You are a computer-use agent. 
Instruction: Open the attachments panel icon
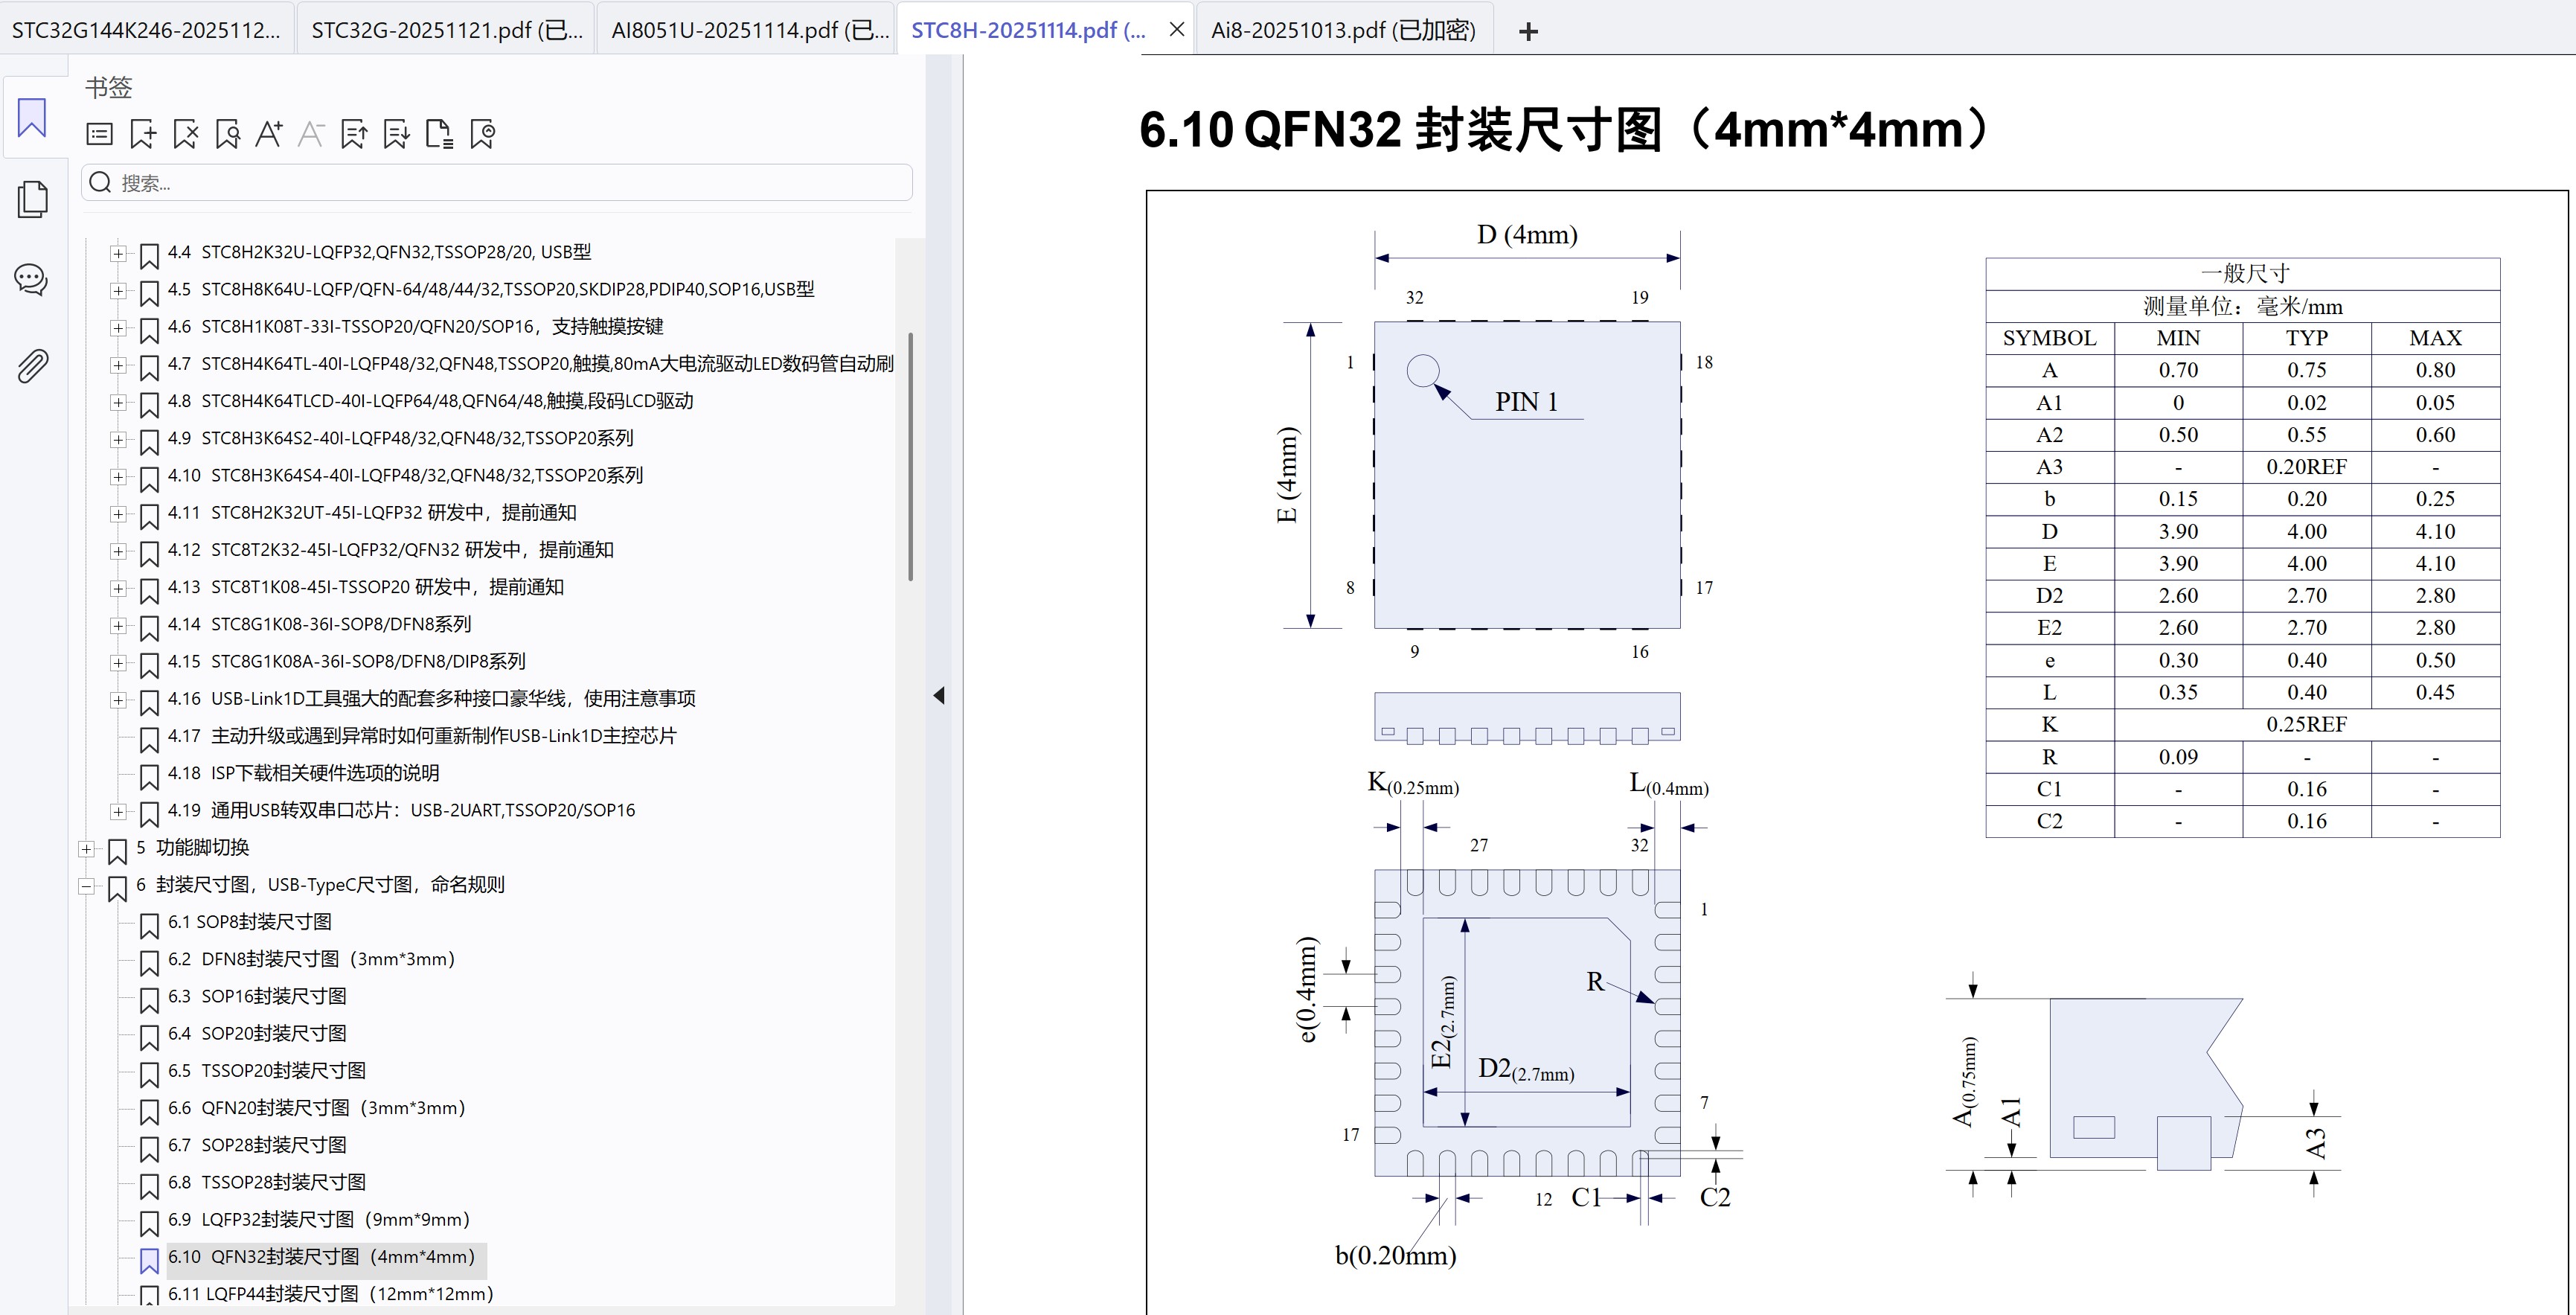coord(33,365)
